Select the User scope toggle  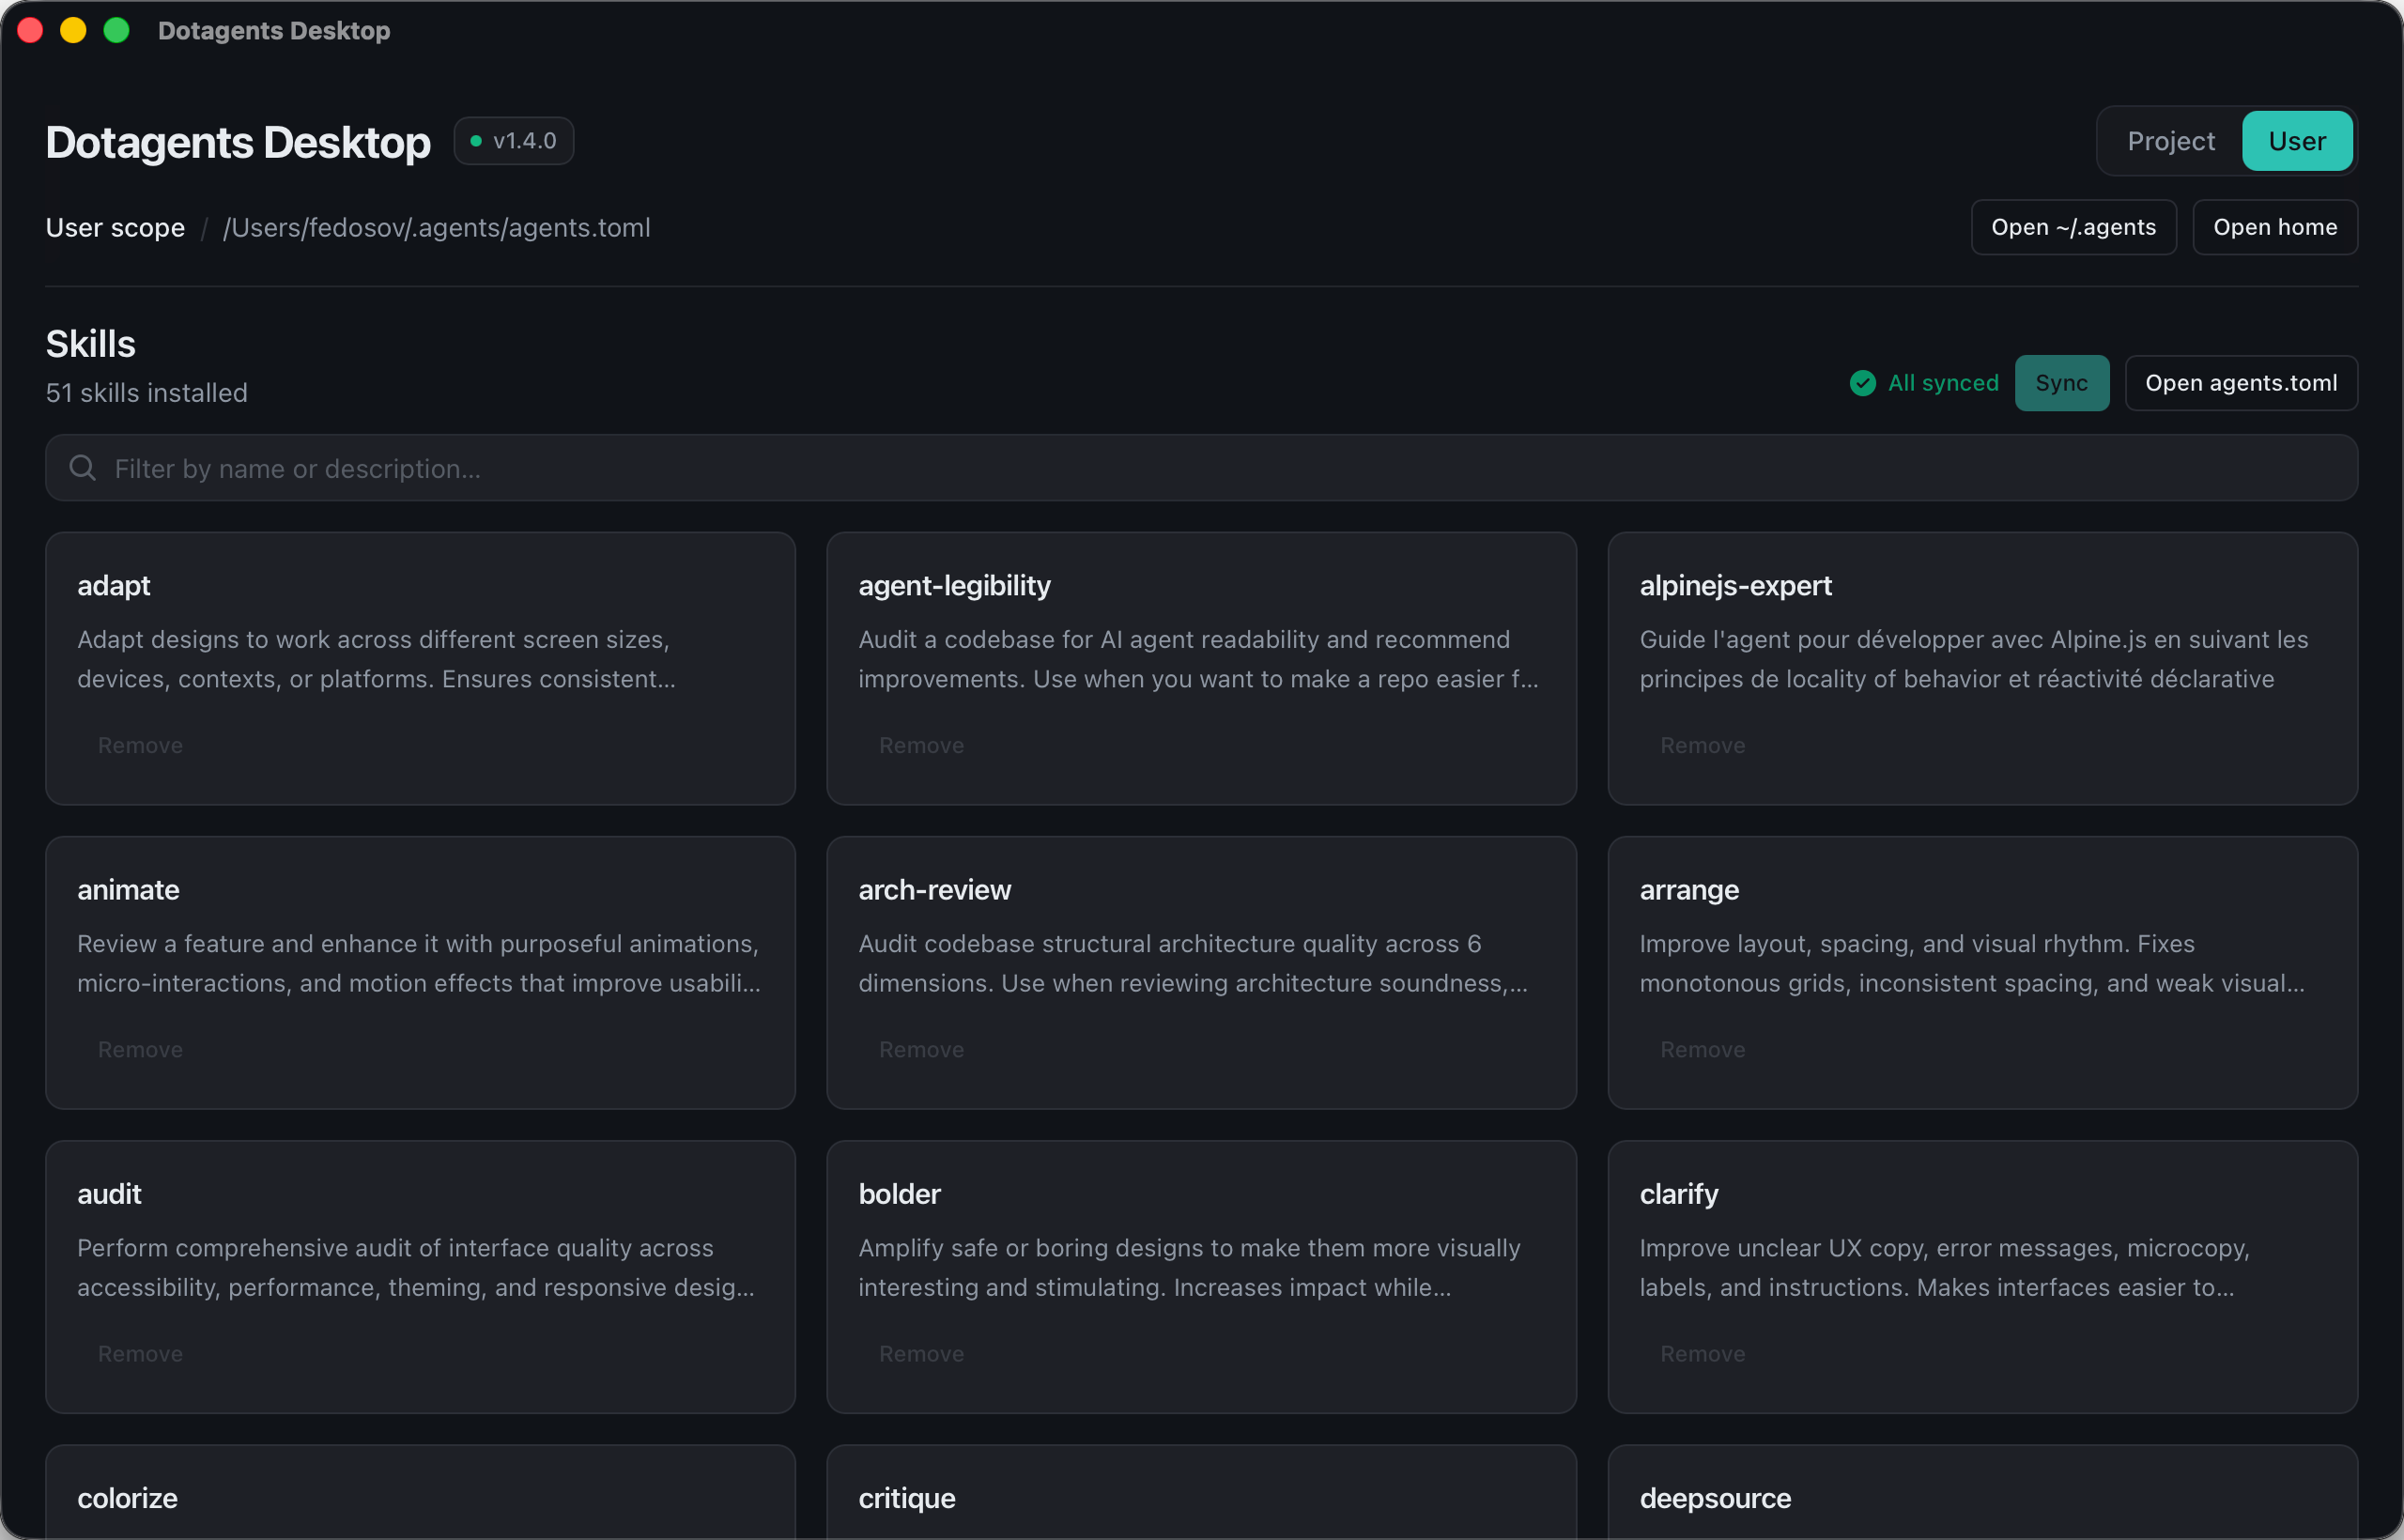2296,141
